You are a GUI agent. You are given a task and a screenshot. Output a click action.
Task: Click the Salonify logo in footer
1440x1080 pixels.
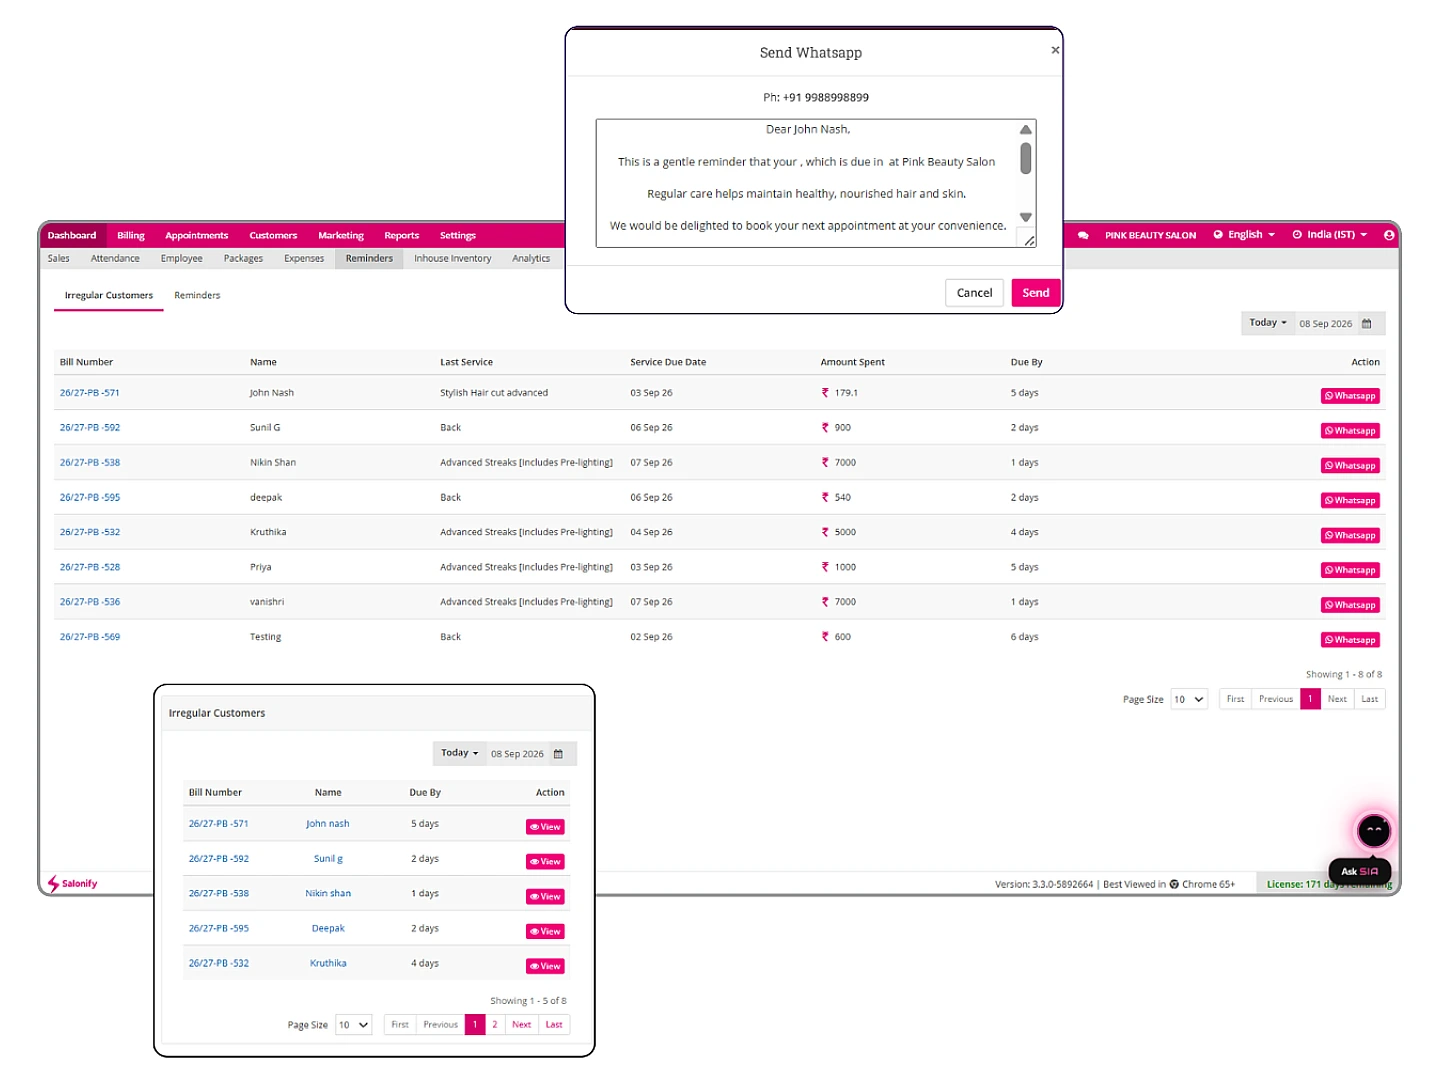(73, 884)
